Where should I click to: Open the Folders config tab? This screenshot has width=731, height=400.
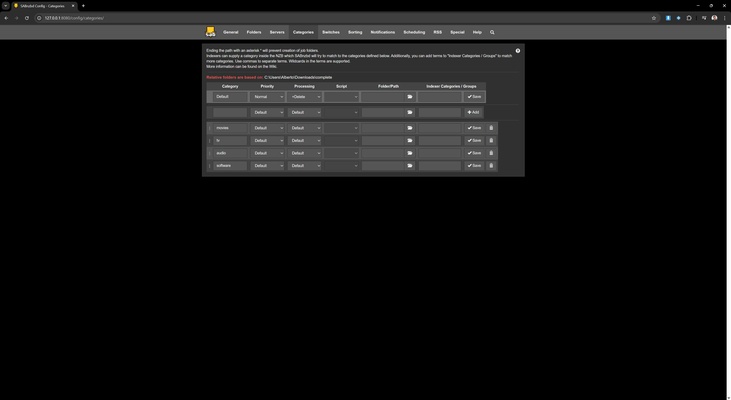pyautogui.click(x=254, y=32)
